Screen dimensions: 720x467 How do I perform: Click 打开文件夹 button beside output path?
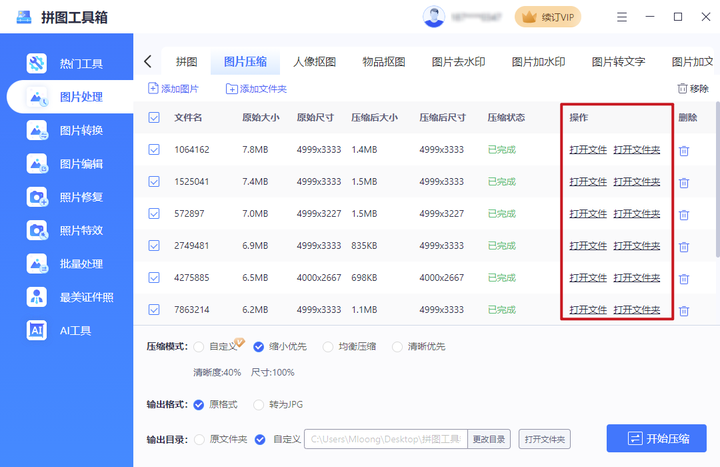pyautogui.click(x=545, y=439)
